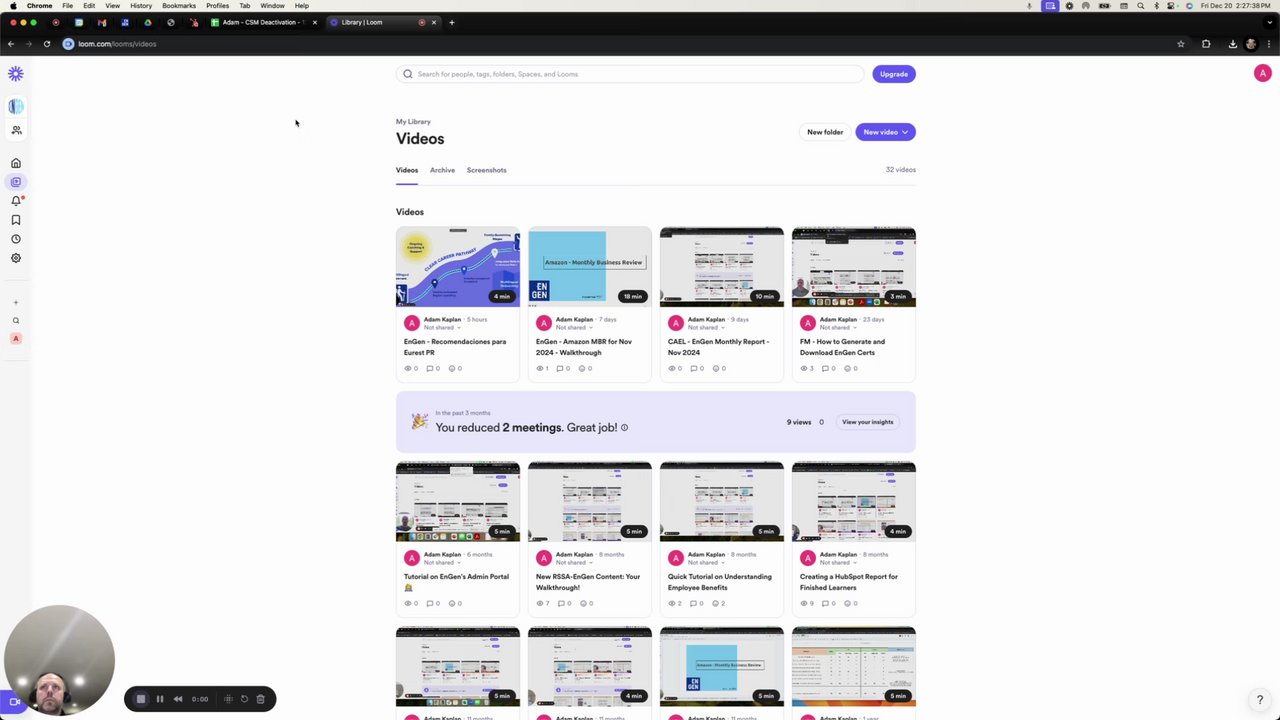The image size is (1280, 720).
Task: Open CAEL - EnGen Monthly Report title
Action: pyautogui.click(x=718, y=347)
